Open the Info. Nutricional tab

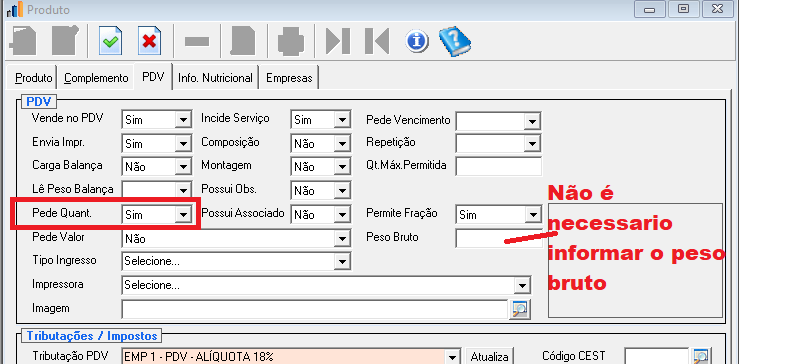(215, 78)
